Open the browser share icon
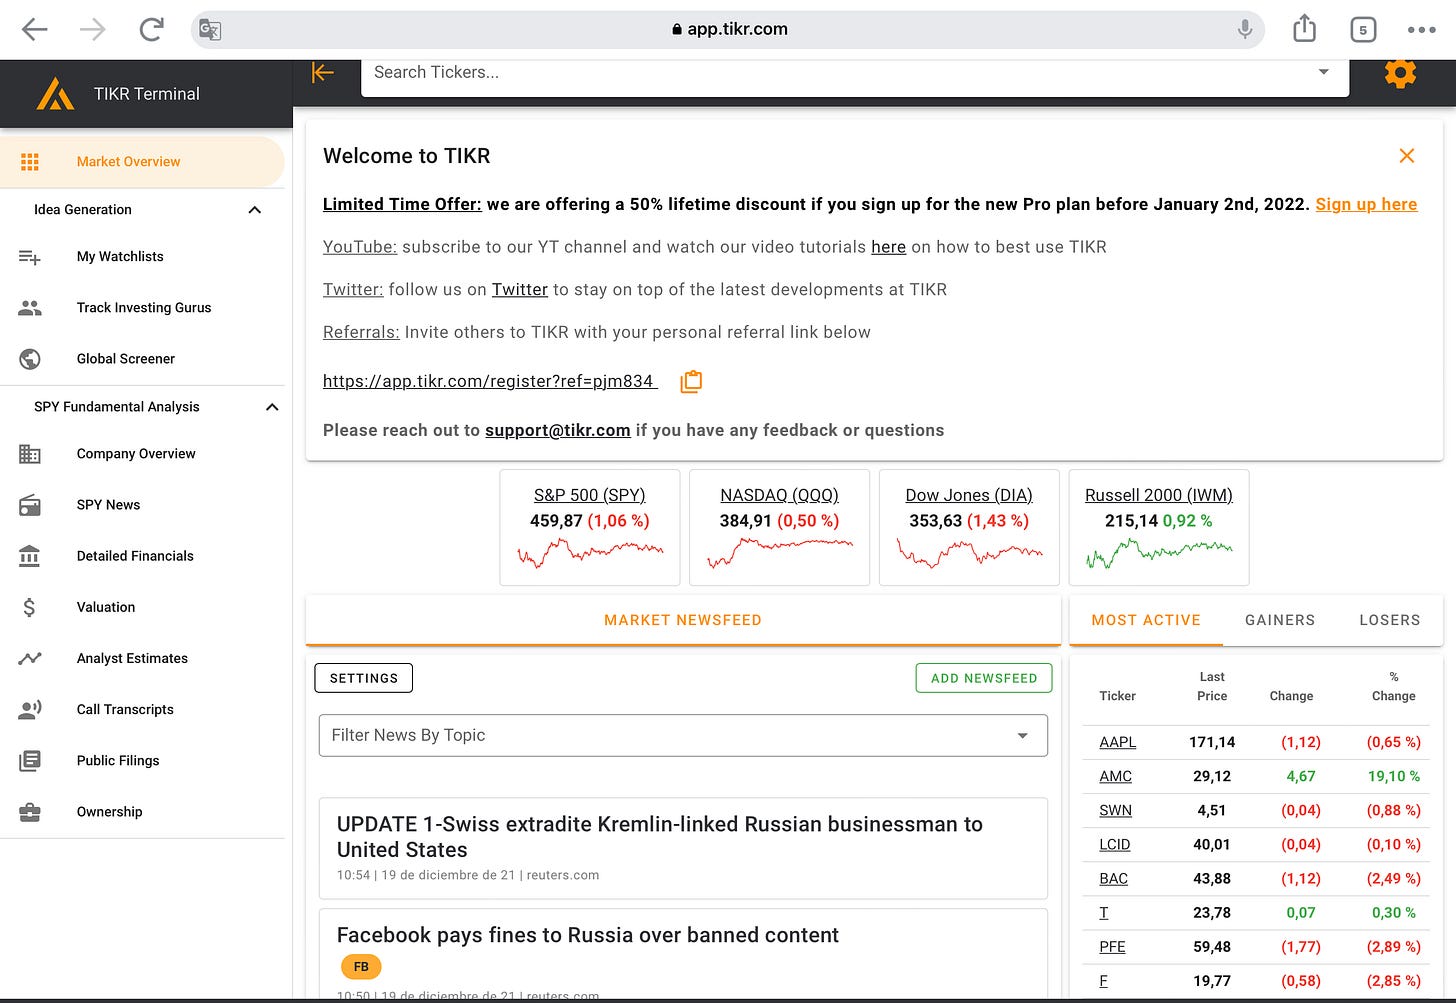 (x=1304, y=28)
